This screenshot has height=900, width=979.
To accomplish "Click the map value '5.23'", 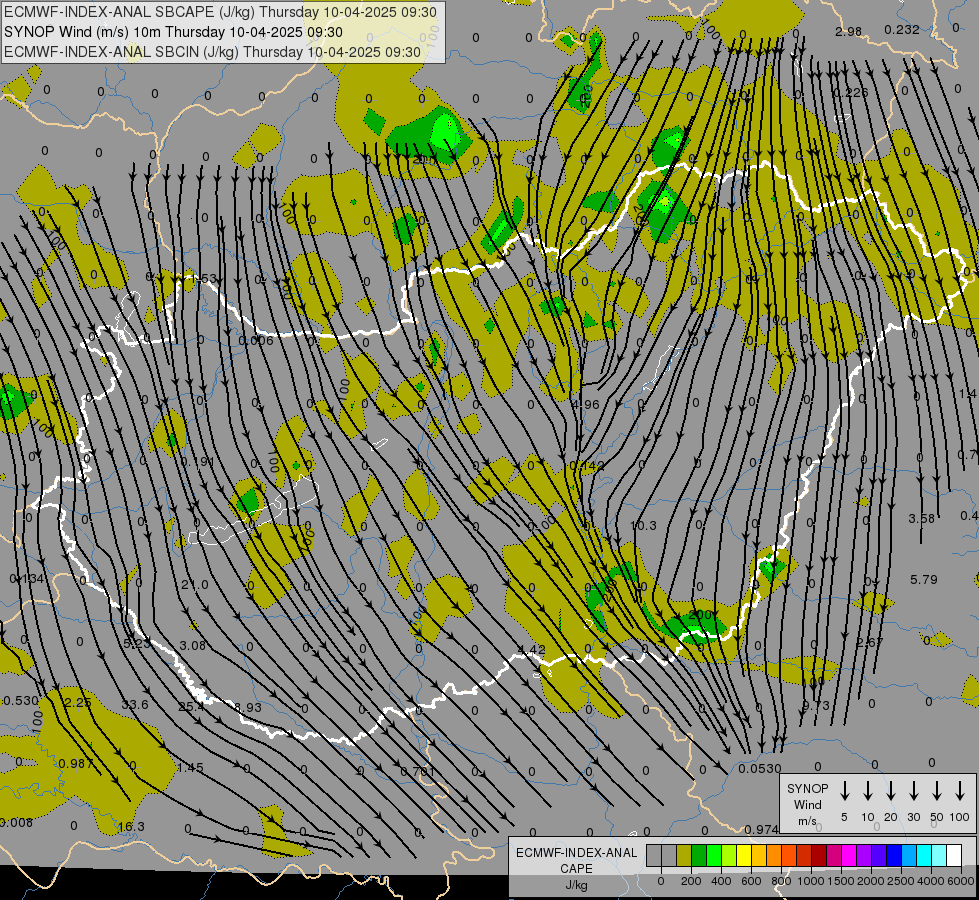I will click(x=137, y=644).
